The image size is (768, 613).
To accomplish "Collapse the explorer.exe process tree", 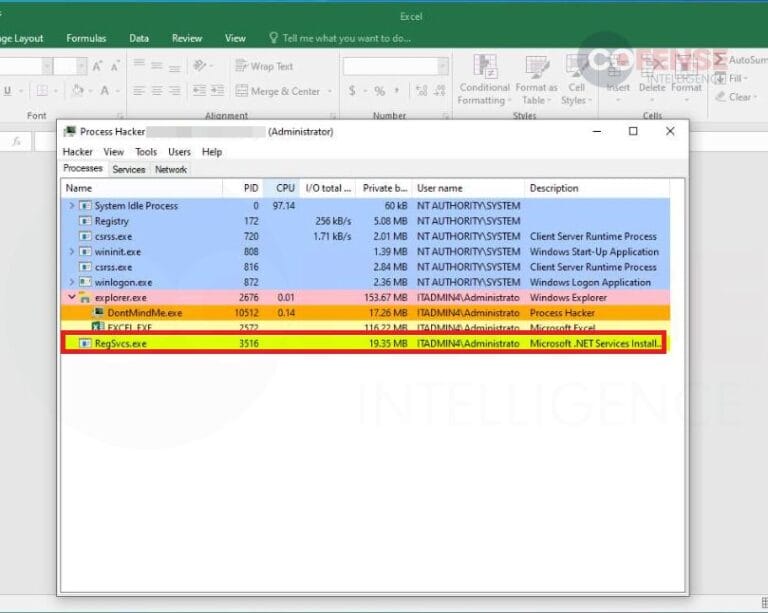I will [71, 298].
